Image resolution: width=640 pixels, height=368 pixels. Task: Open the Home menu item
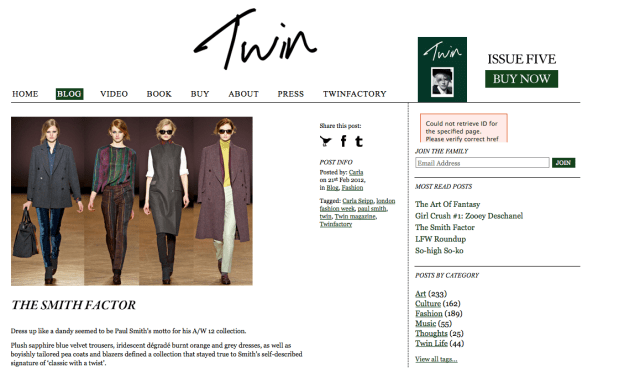click(x=25, y=94)
